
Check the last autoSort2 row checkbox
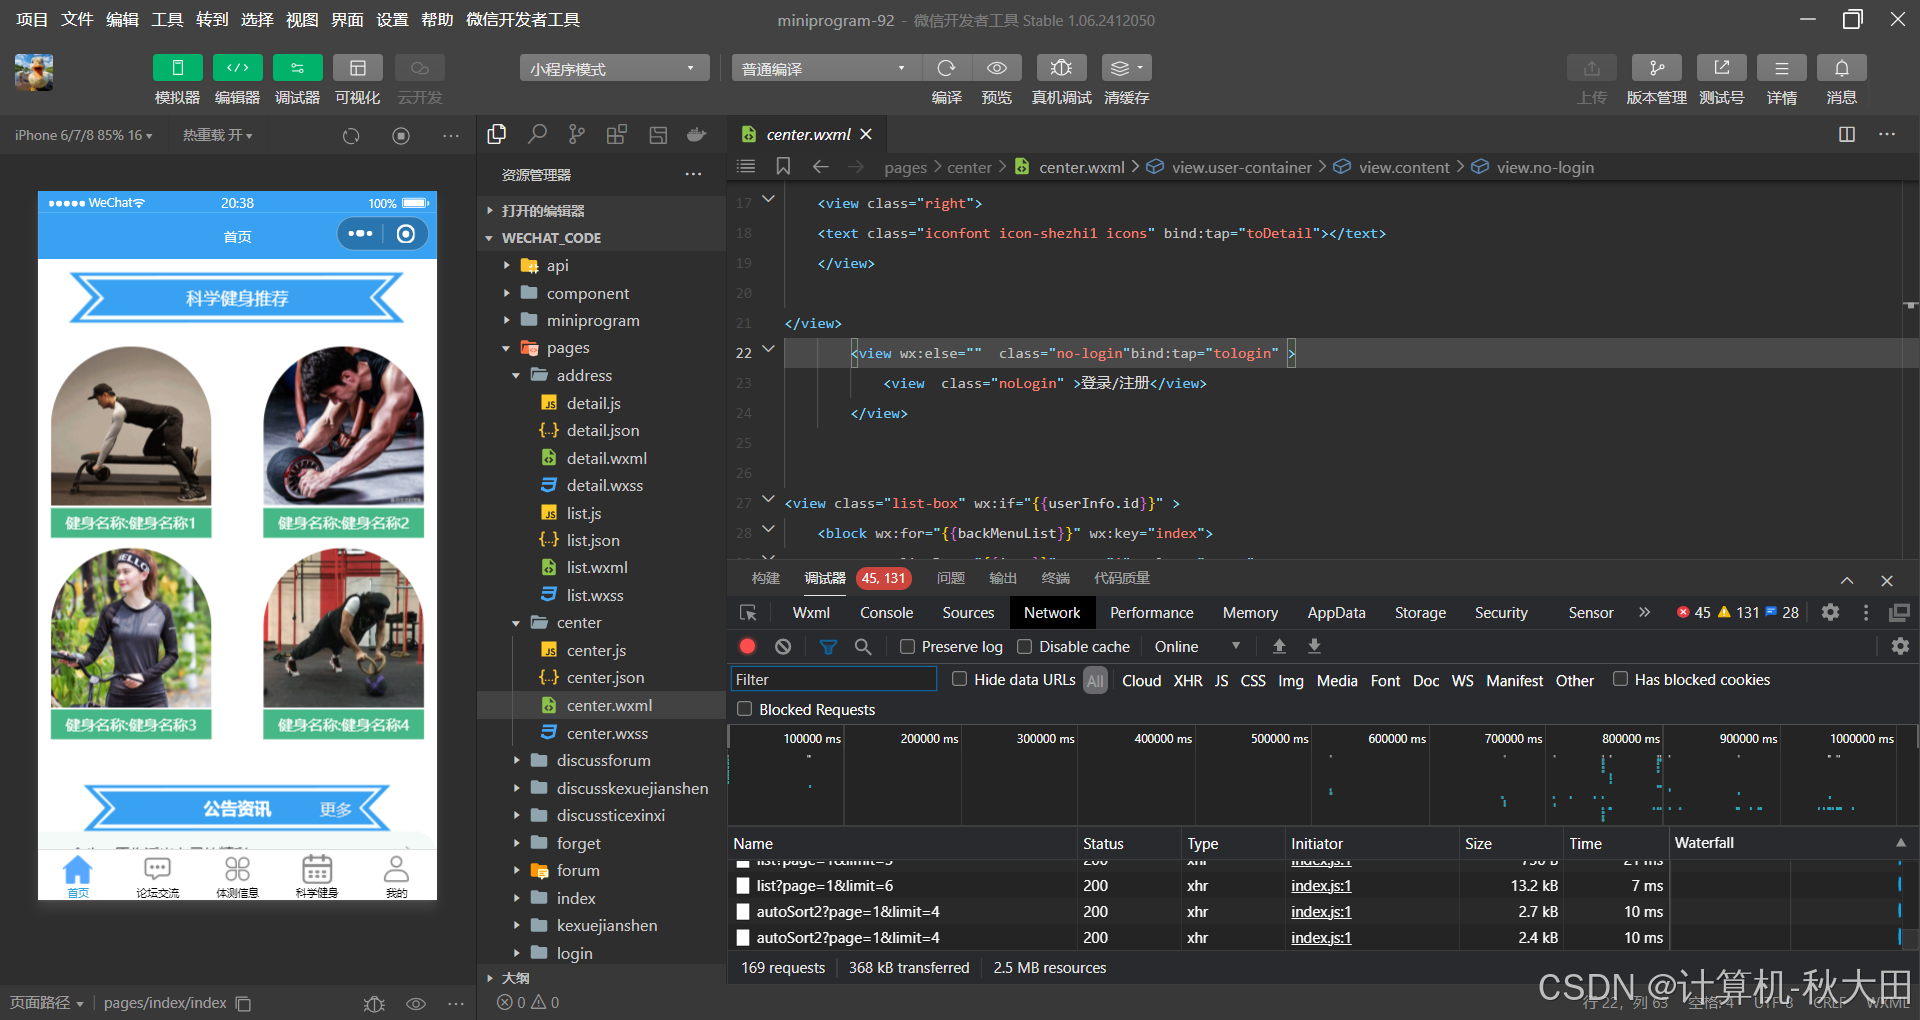click(742, 938)
